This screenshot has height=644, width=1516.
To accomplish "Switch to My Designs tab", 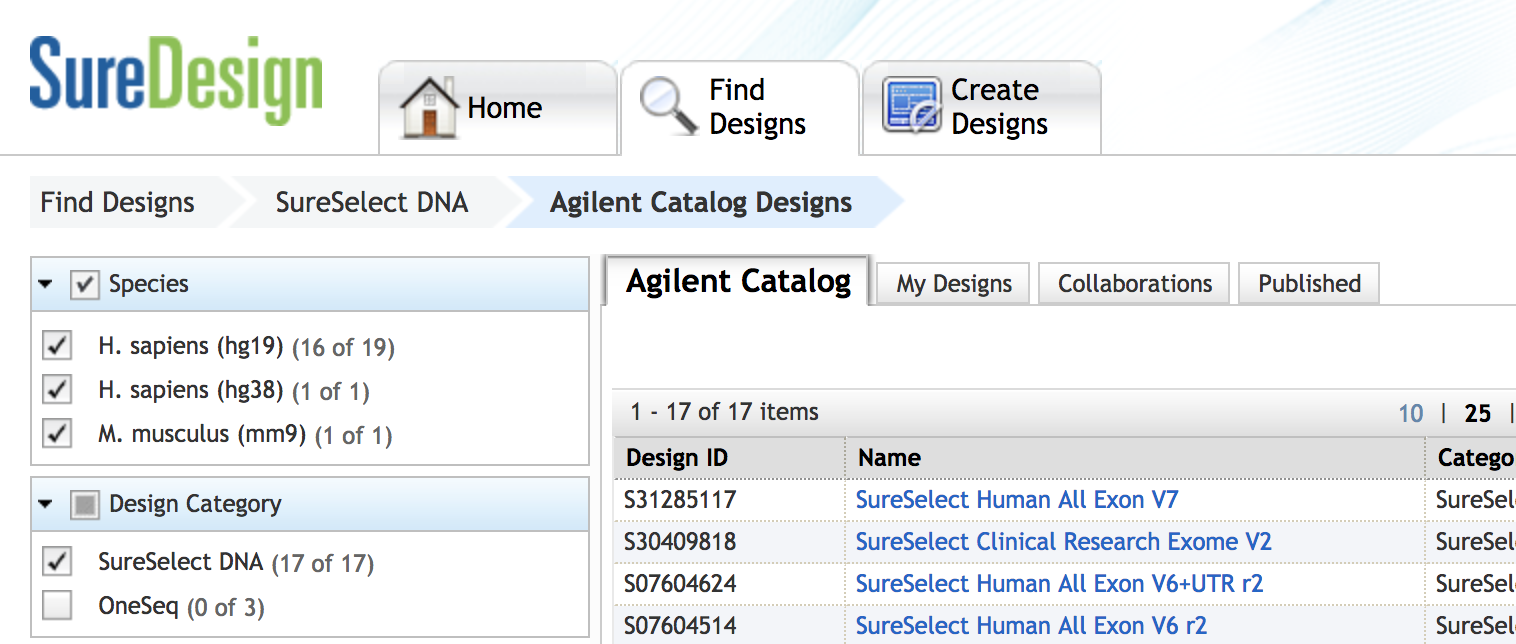I will point(954,284).
